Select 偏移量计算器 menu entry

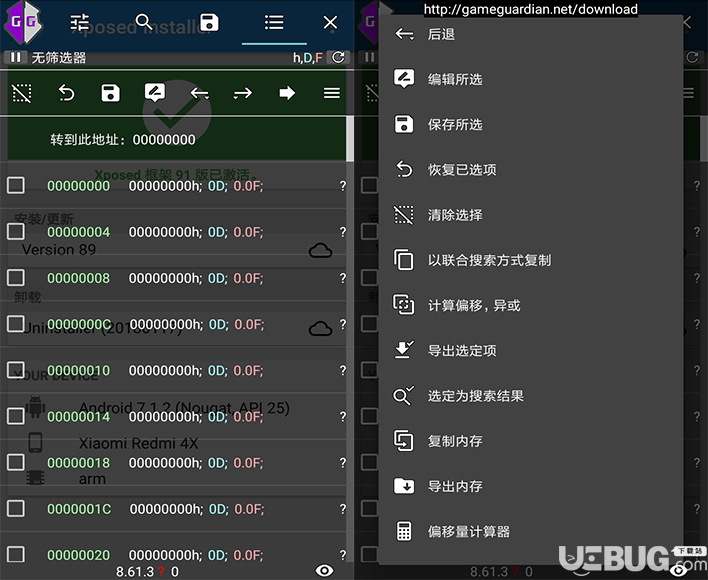[x=469, y=531]
